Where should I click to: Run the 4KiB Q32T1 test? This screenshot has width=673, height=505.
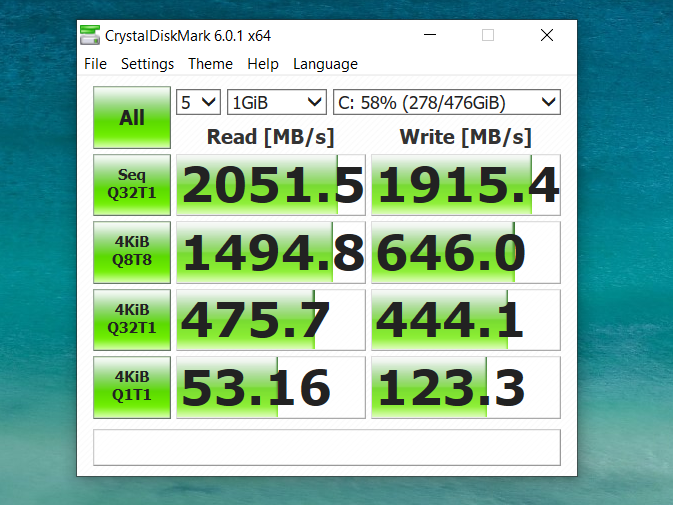point(132,320)
